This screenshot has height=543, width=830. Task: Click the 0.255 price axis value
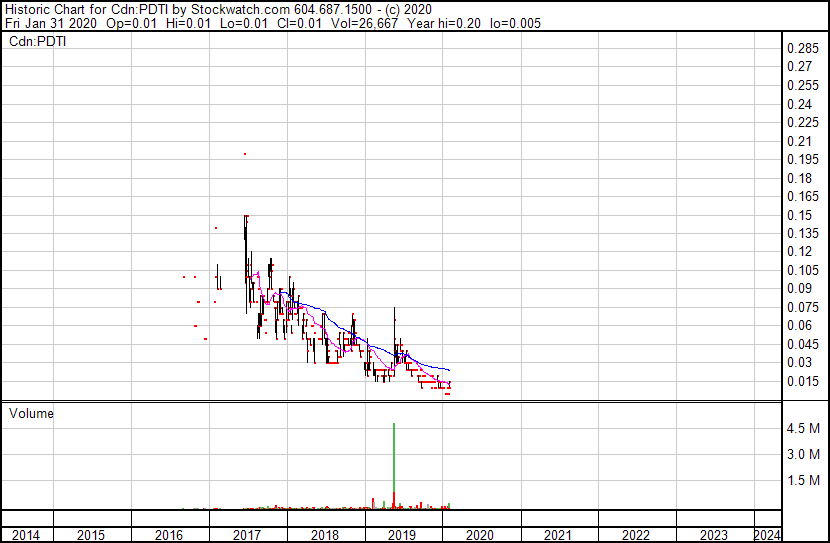803,86
